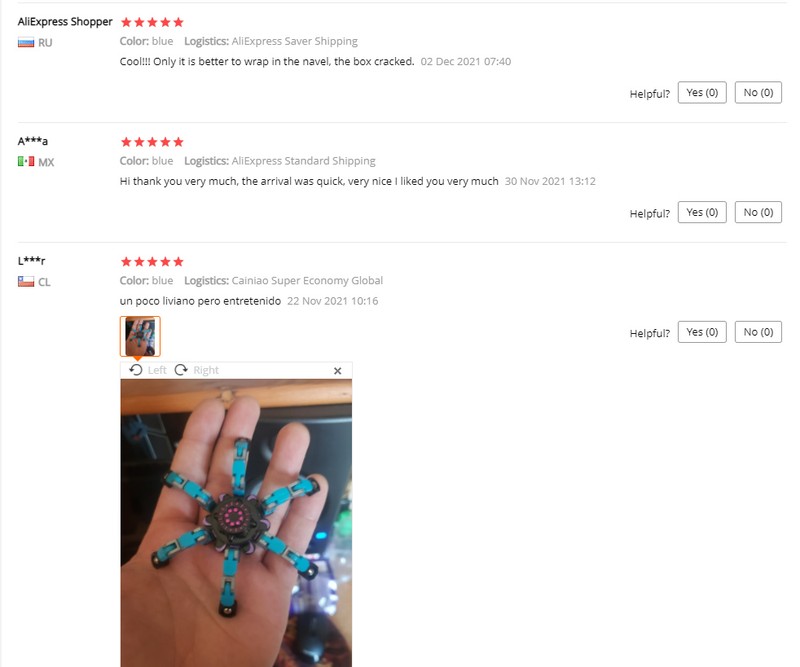The height and width of the screenshot is (667, 800).
Task: Click the Chilean flag icon
Action: [x=26, y=282]
